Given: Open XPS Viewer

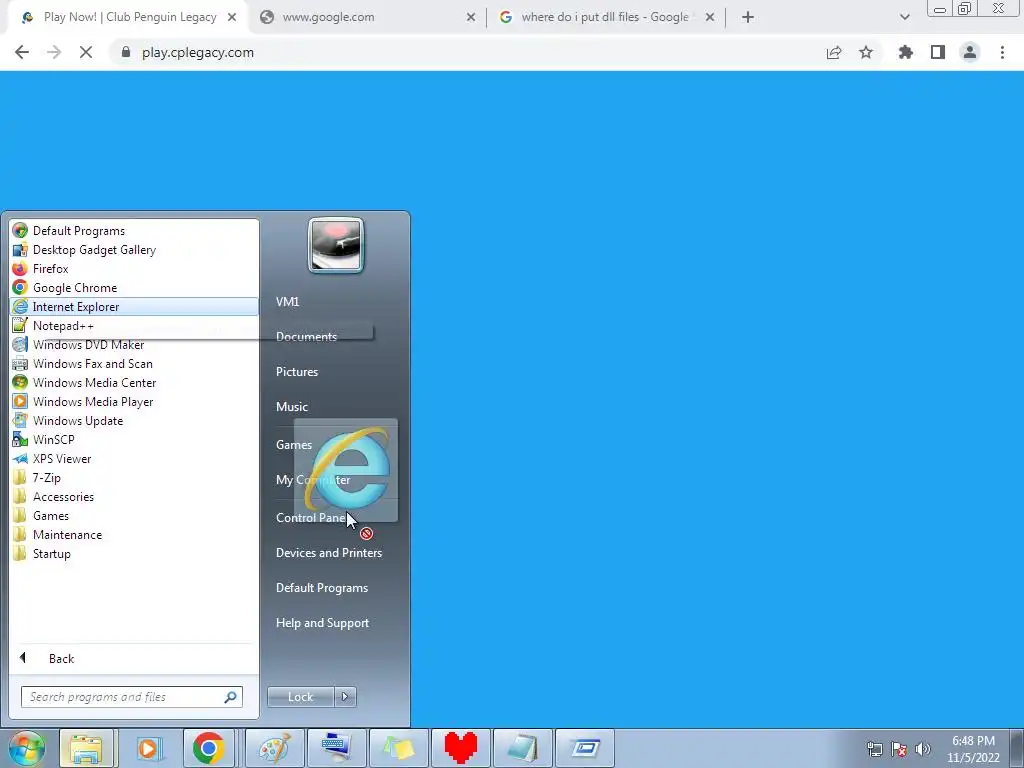Looking at the screenshot, I should (134, 458).
